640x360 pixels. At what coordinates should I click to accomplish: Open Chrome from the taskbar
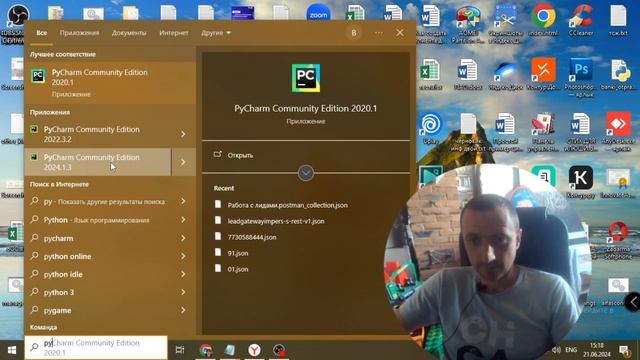[206, 350]
